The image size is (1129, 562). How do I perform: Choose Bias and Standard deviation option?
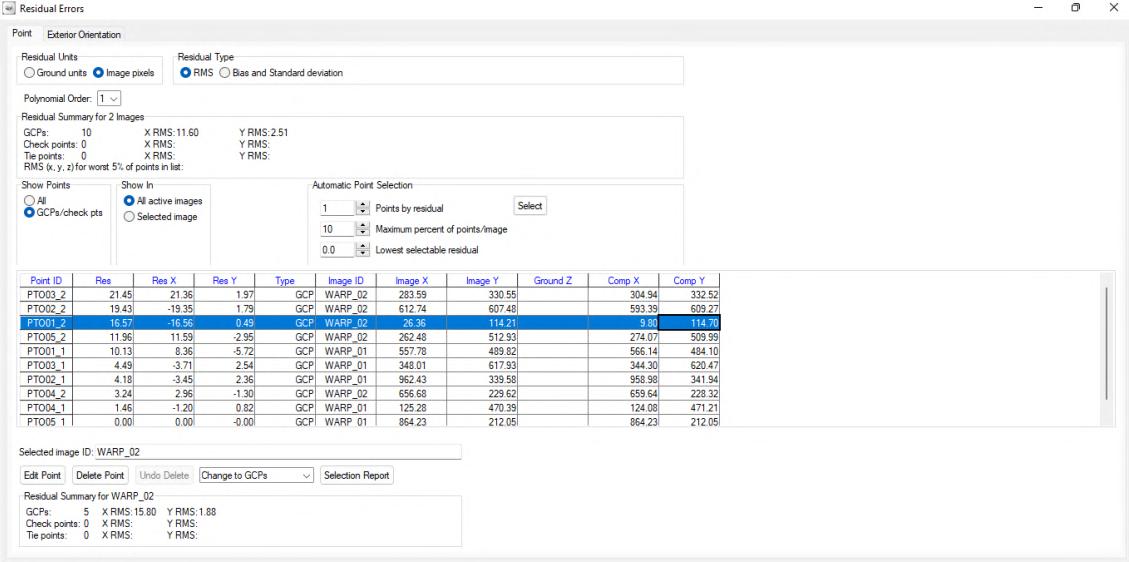281,73
